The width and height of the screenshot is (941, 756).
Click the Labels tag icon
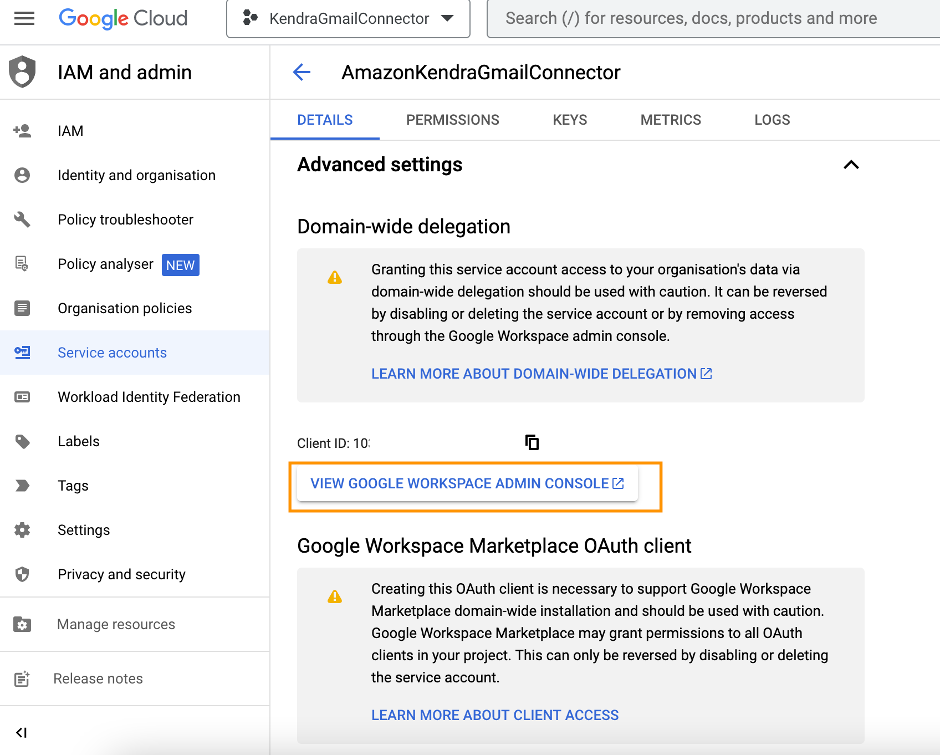pyautogui.click(x=22, y=441)
